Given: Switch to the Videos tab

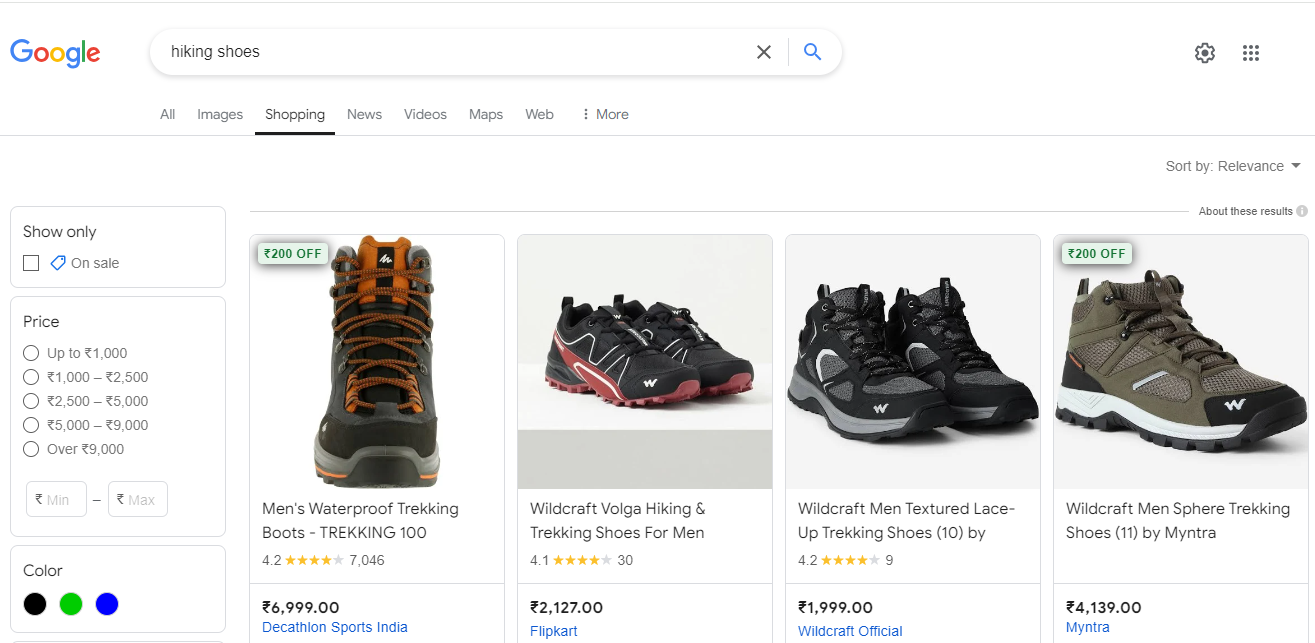Looking at the screenshot, I should click(x=425, y=114).
